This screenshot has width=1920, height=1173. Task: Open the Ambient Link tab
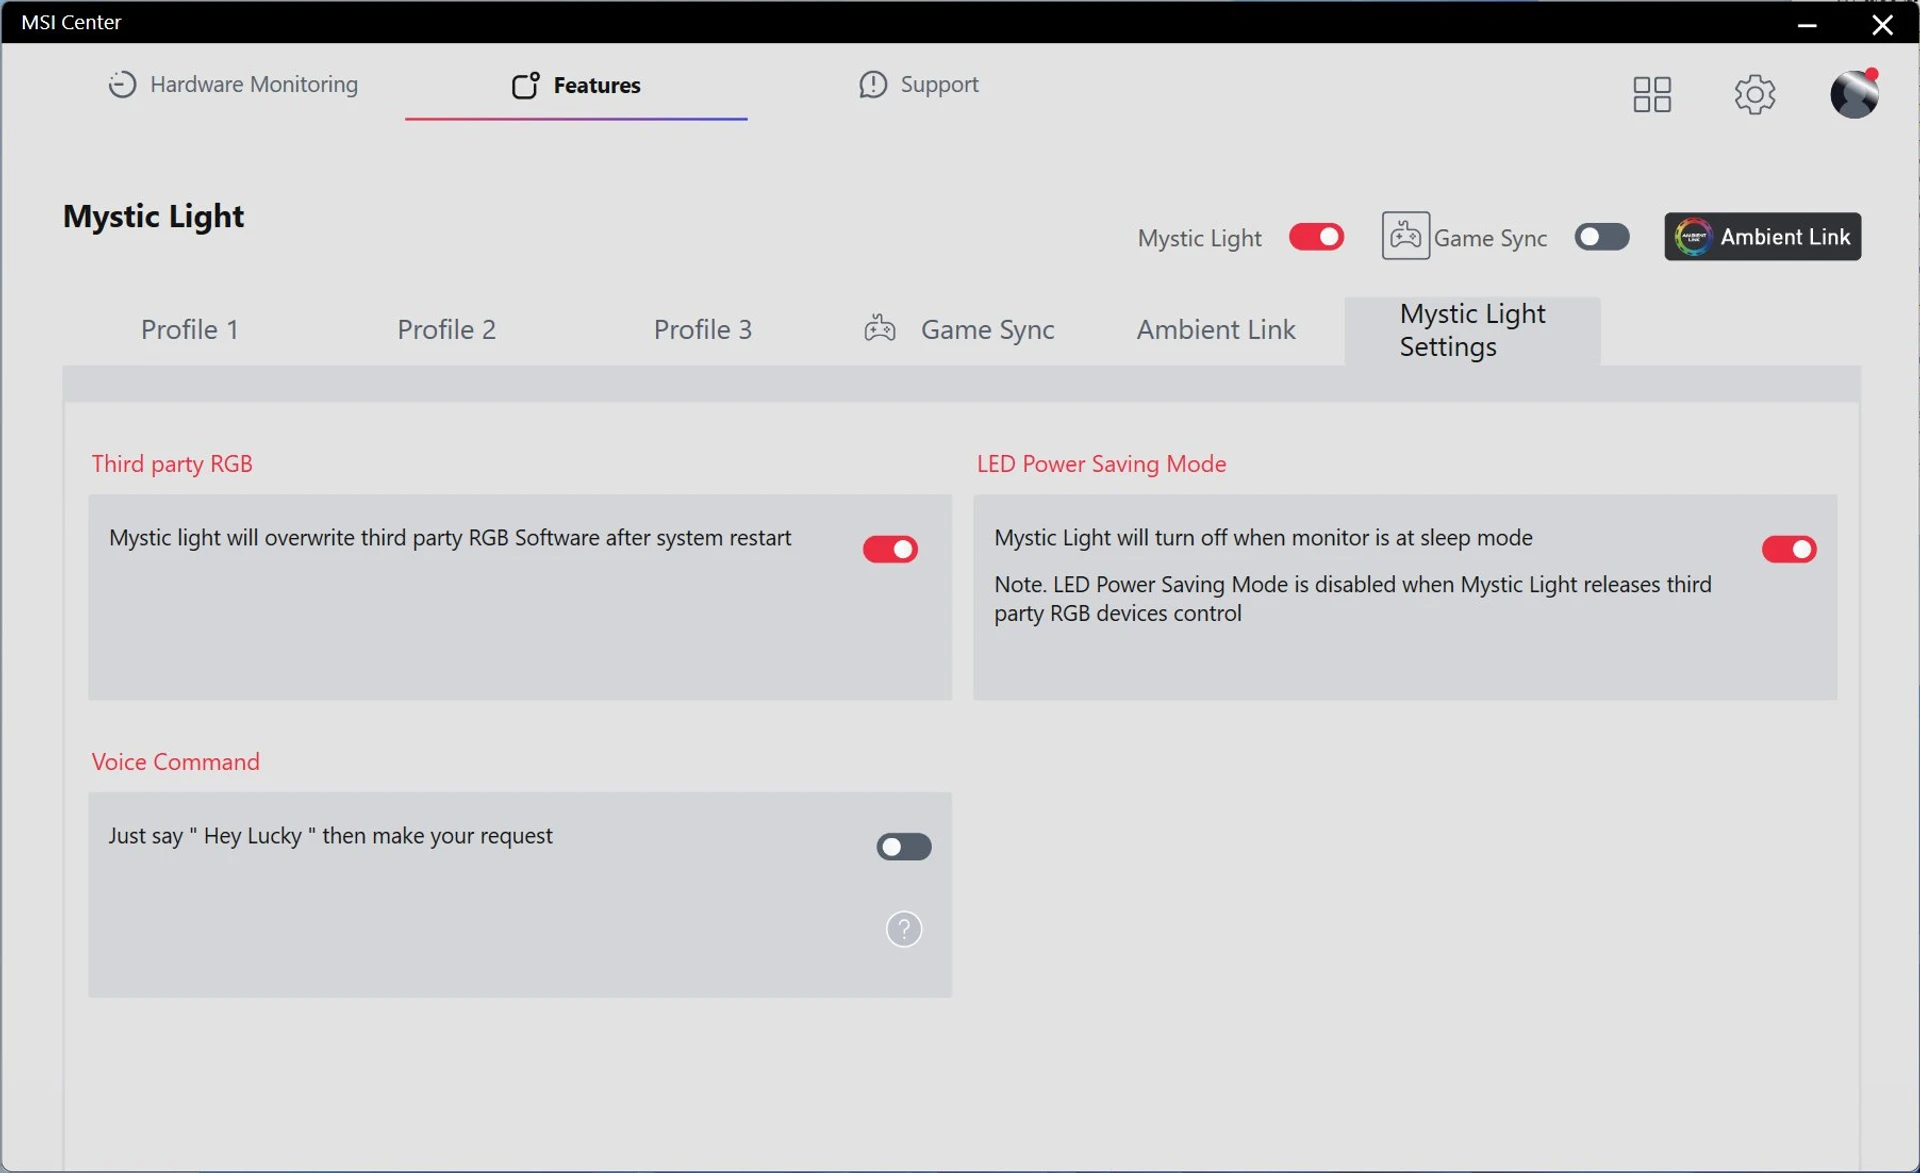(x=1216, y=329)
